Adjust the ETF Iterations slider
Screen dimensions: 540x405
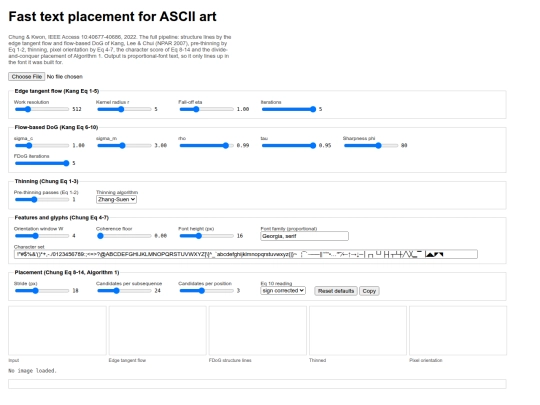click(289, 109)
